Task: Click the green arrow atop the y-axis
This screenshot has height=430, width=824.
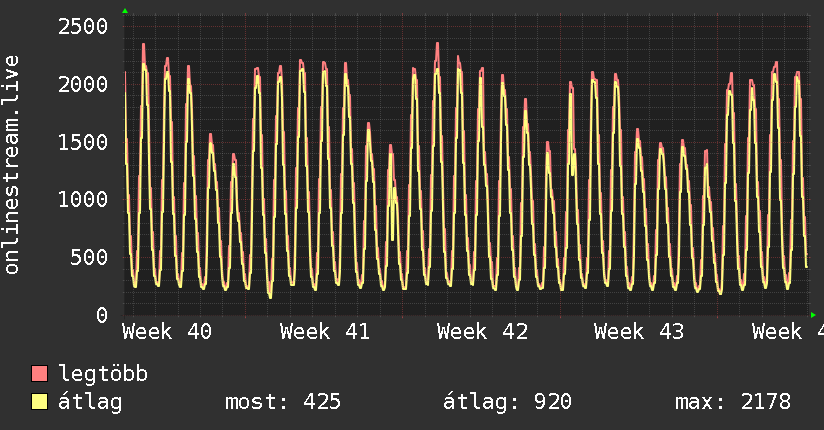Action: click(x=125, y=11)
